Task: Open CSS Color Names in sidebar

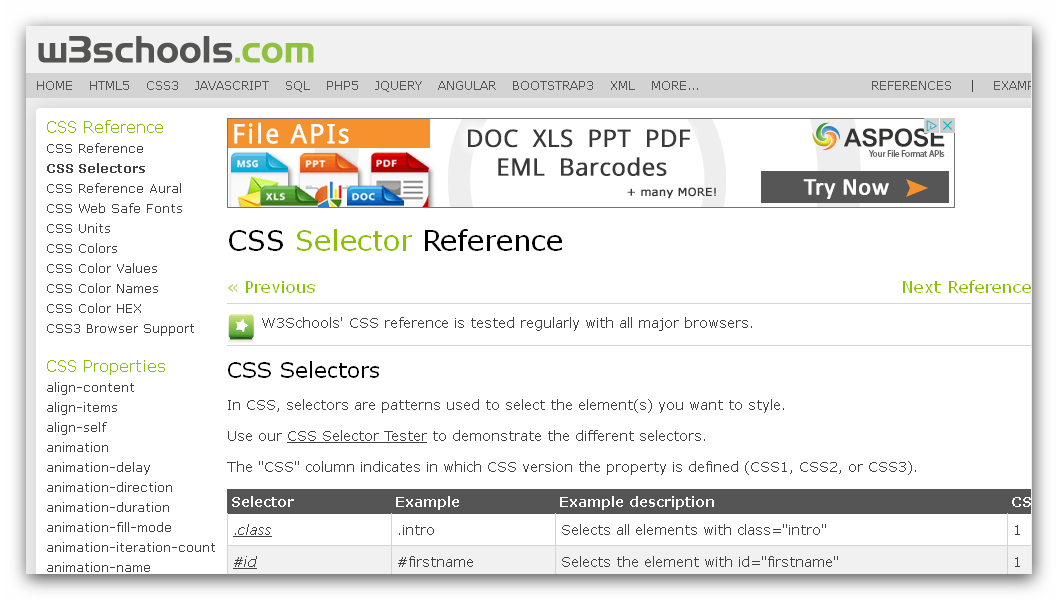Action: click(103, 289)
